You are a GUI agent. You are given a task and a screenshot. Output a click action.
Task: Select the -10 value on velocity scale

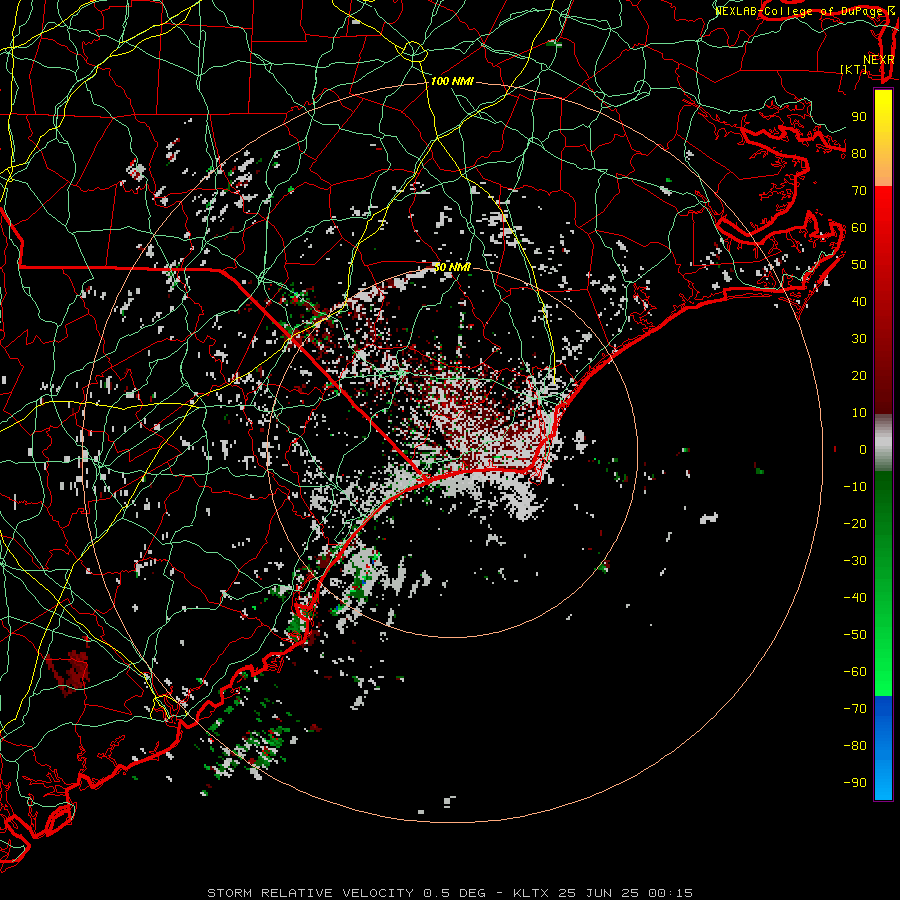click(x=855, y=487)
